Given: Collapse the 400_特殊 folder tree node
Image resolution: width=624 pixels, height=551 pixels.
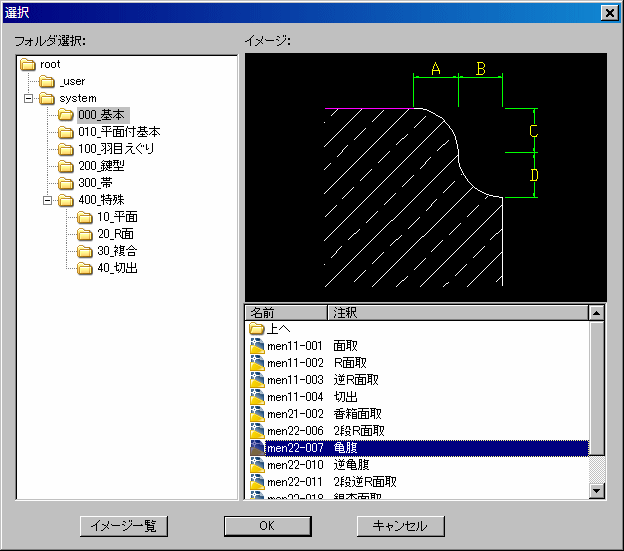Looking at the screenshot, I should 47,201.
